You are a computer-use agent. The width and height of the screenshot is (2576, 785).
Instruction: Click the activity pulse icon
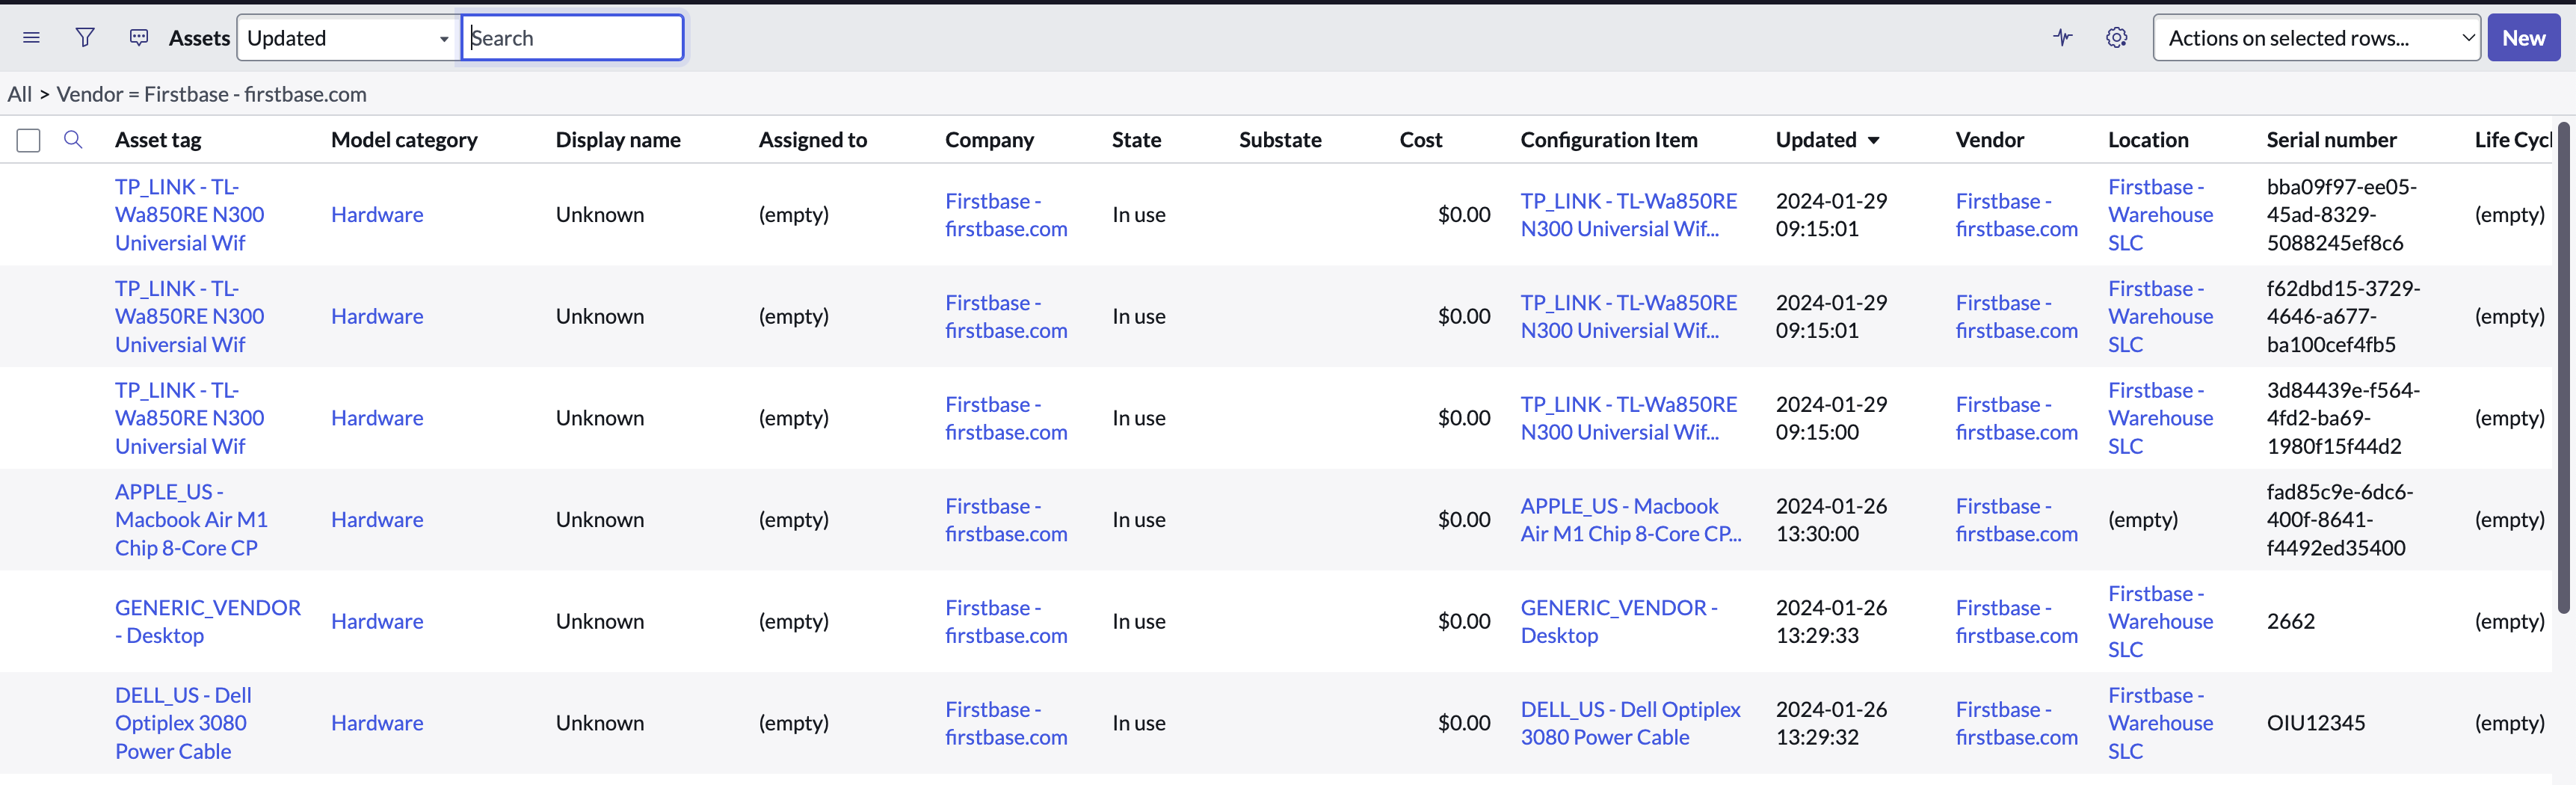point(2062,38)
